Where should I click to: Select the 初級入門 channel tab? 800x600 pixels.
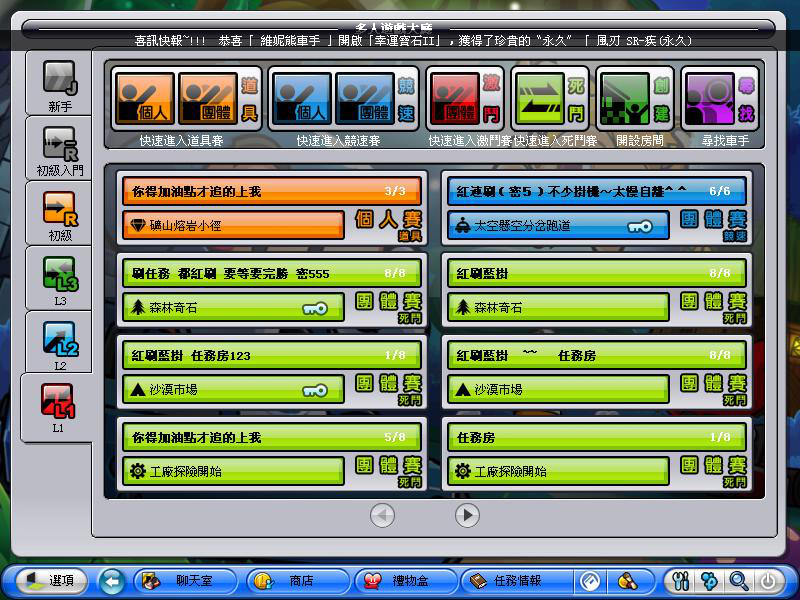[59, 150]
